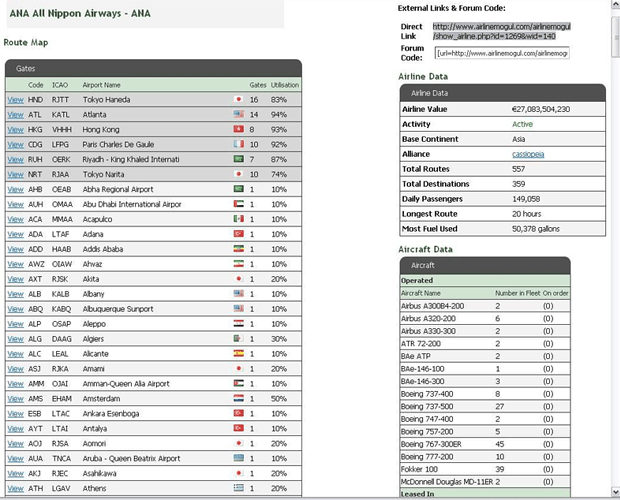Click the Airbus A320-200 aircraft name
The image size is (620, 500).
(x=428, y=319)
